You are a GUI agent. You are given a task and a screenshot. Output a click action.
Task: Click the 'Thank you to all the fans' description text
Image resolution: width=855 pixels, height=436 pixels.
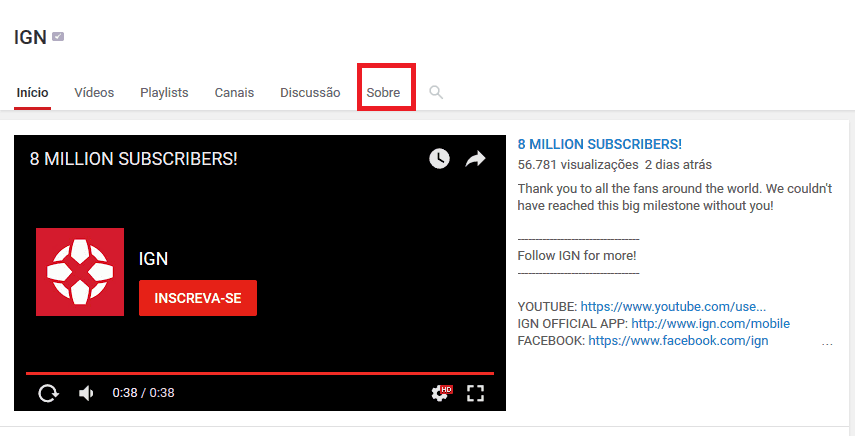675,197
